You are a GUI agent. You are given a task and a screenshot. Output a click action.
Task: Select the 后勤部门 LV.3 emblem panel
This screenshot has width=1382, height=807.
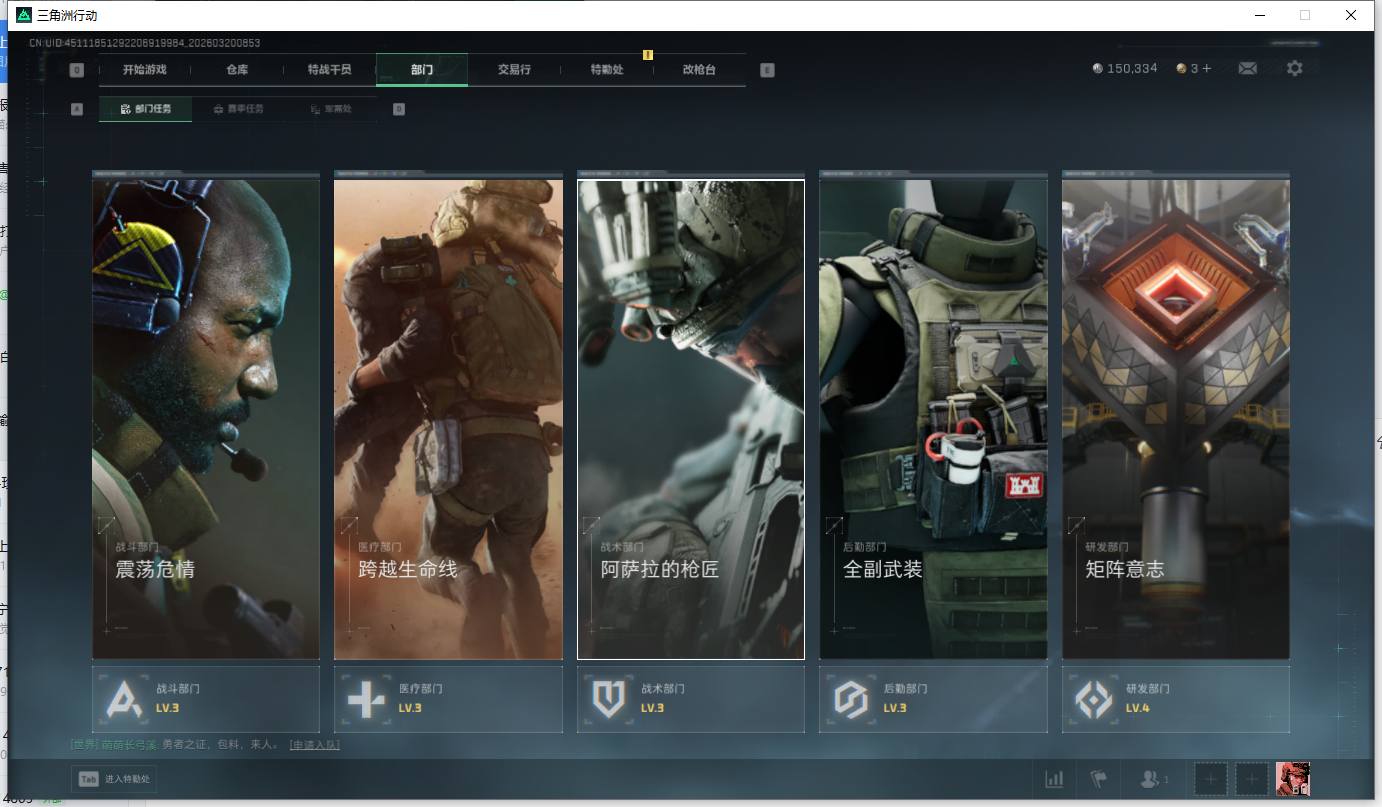pyautogui.click(x=933, y=699)
